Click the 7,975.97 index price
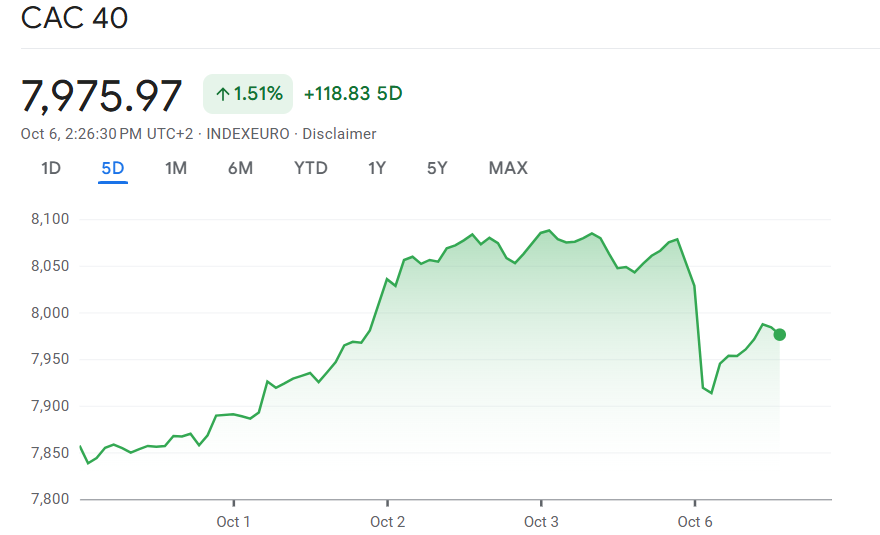Viewport: 880px width, 535px height. point(102,95)
